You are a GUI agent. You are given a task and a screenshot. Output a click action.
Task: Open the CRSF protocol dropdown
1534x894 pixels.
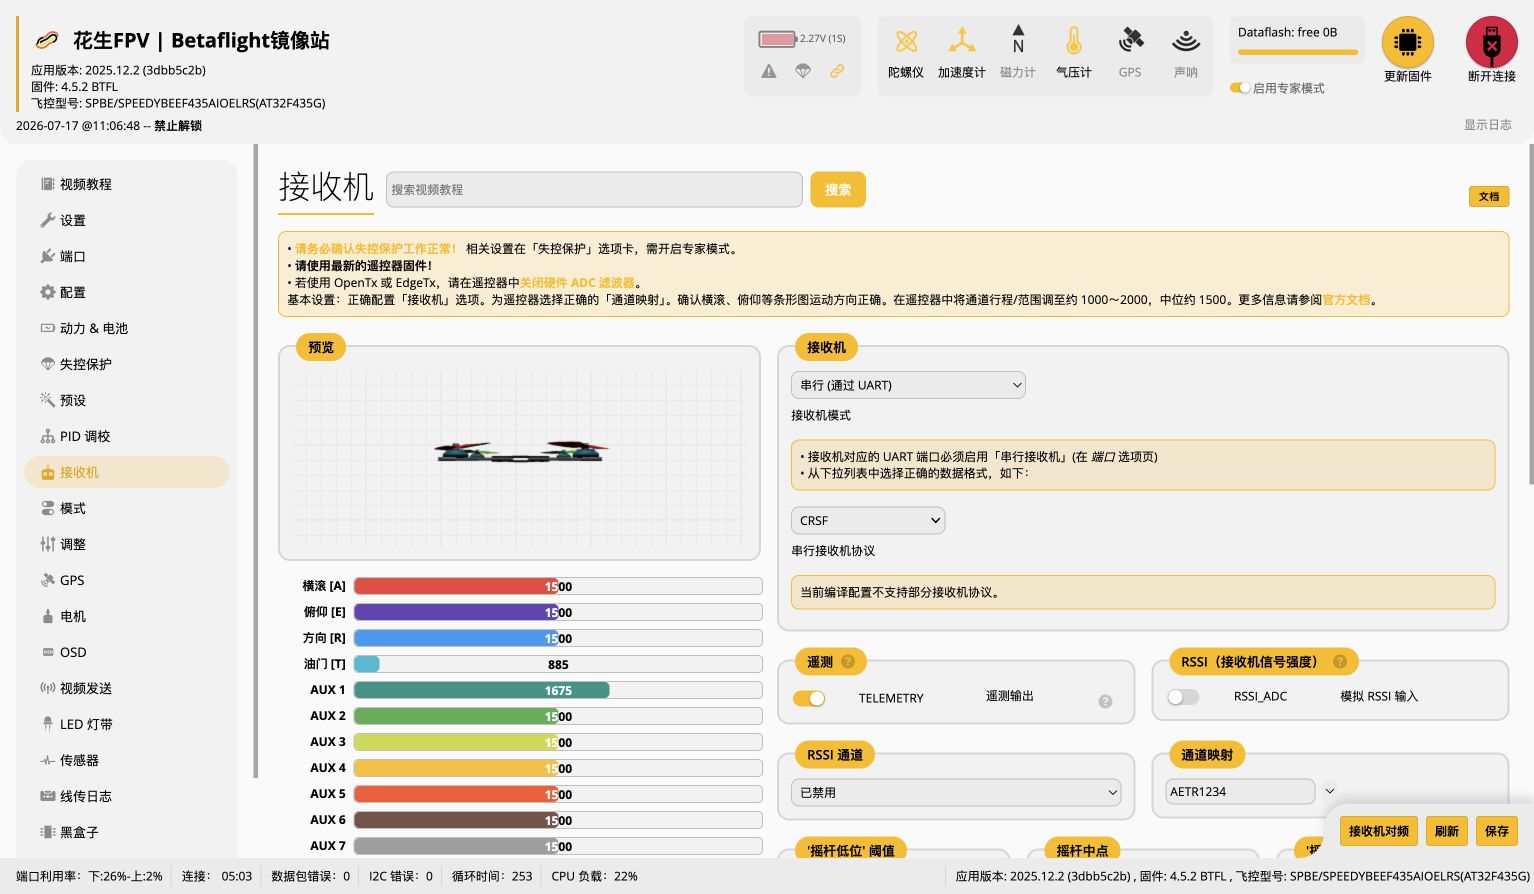tap(868, 520)
